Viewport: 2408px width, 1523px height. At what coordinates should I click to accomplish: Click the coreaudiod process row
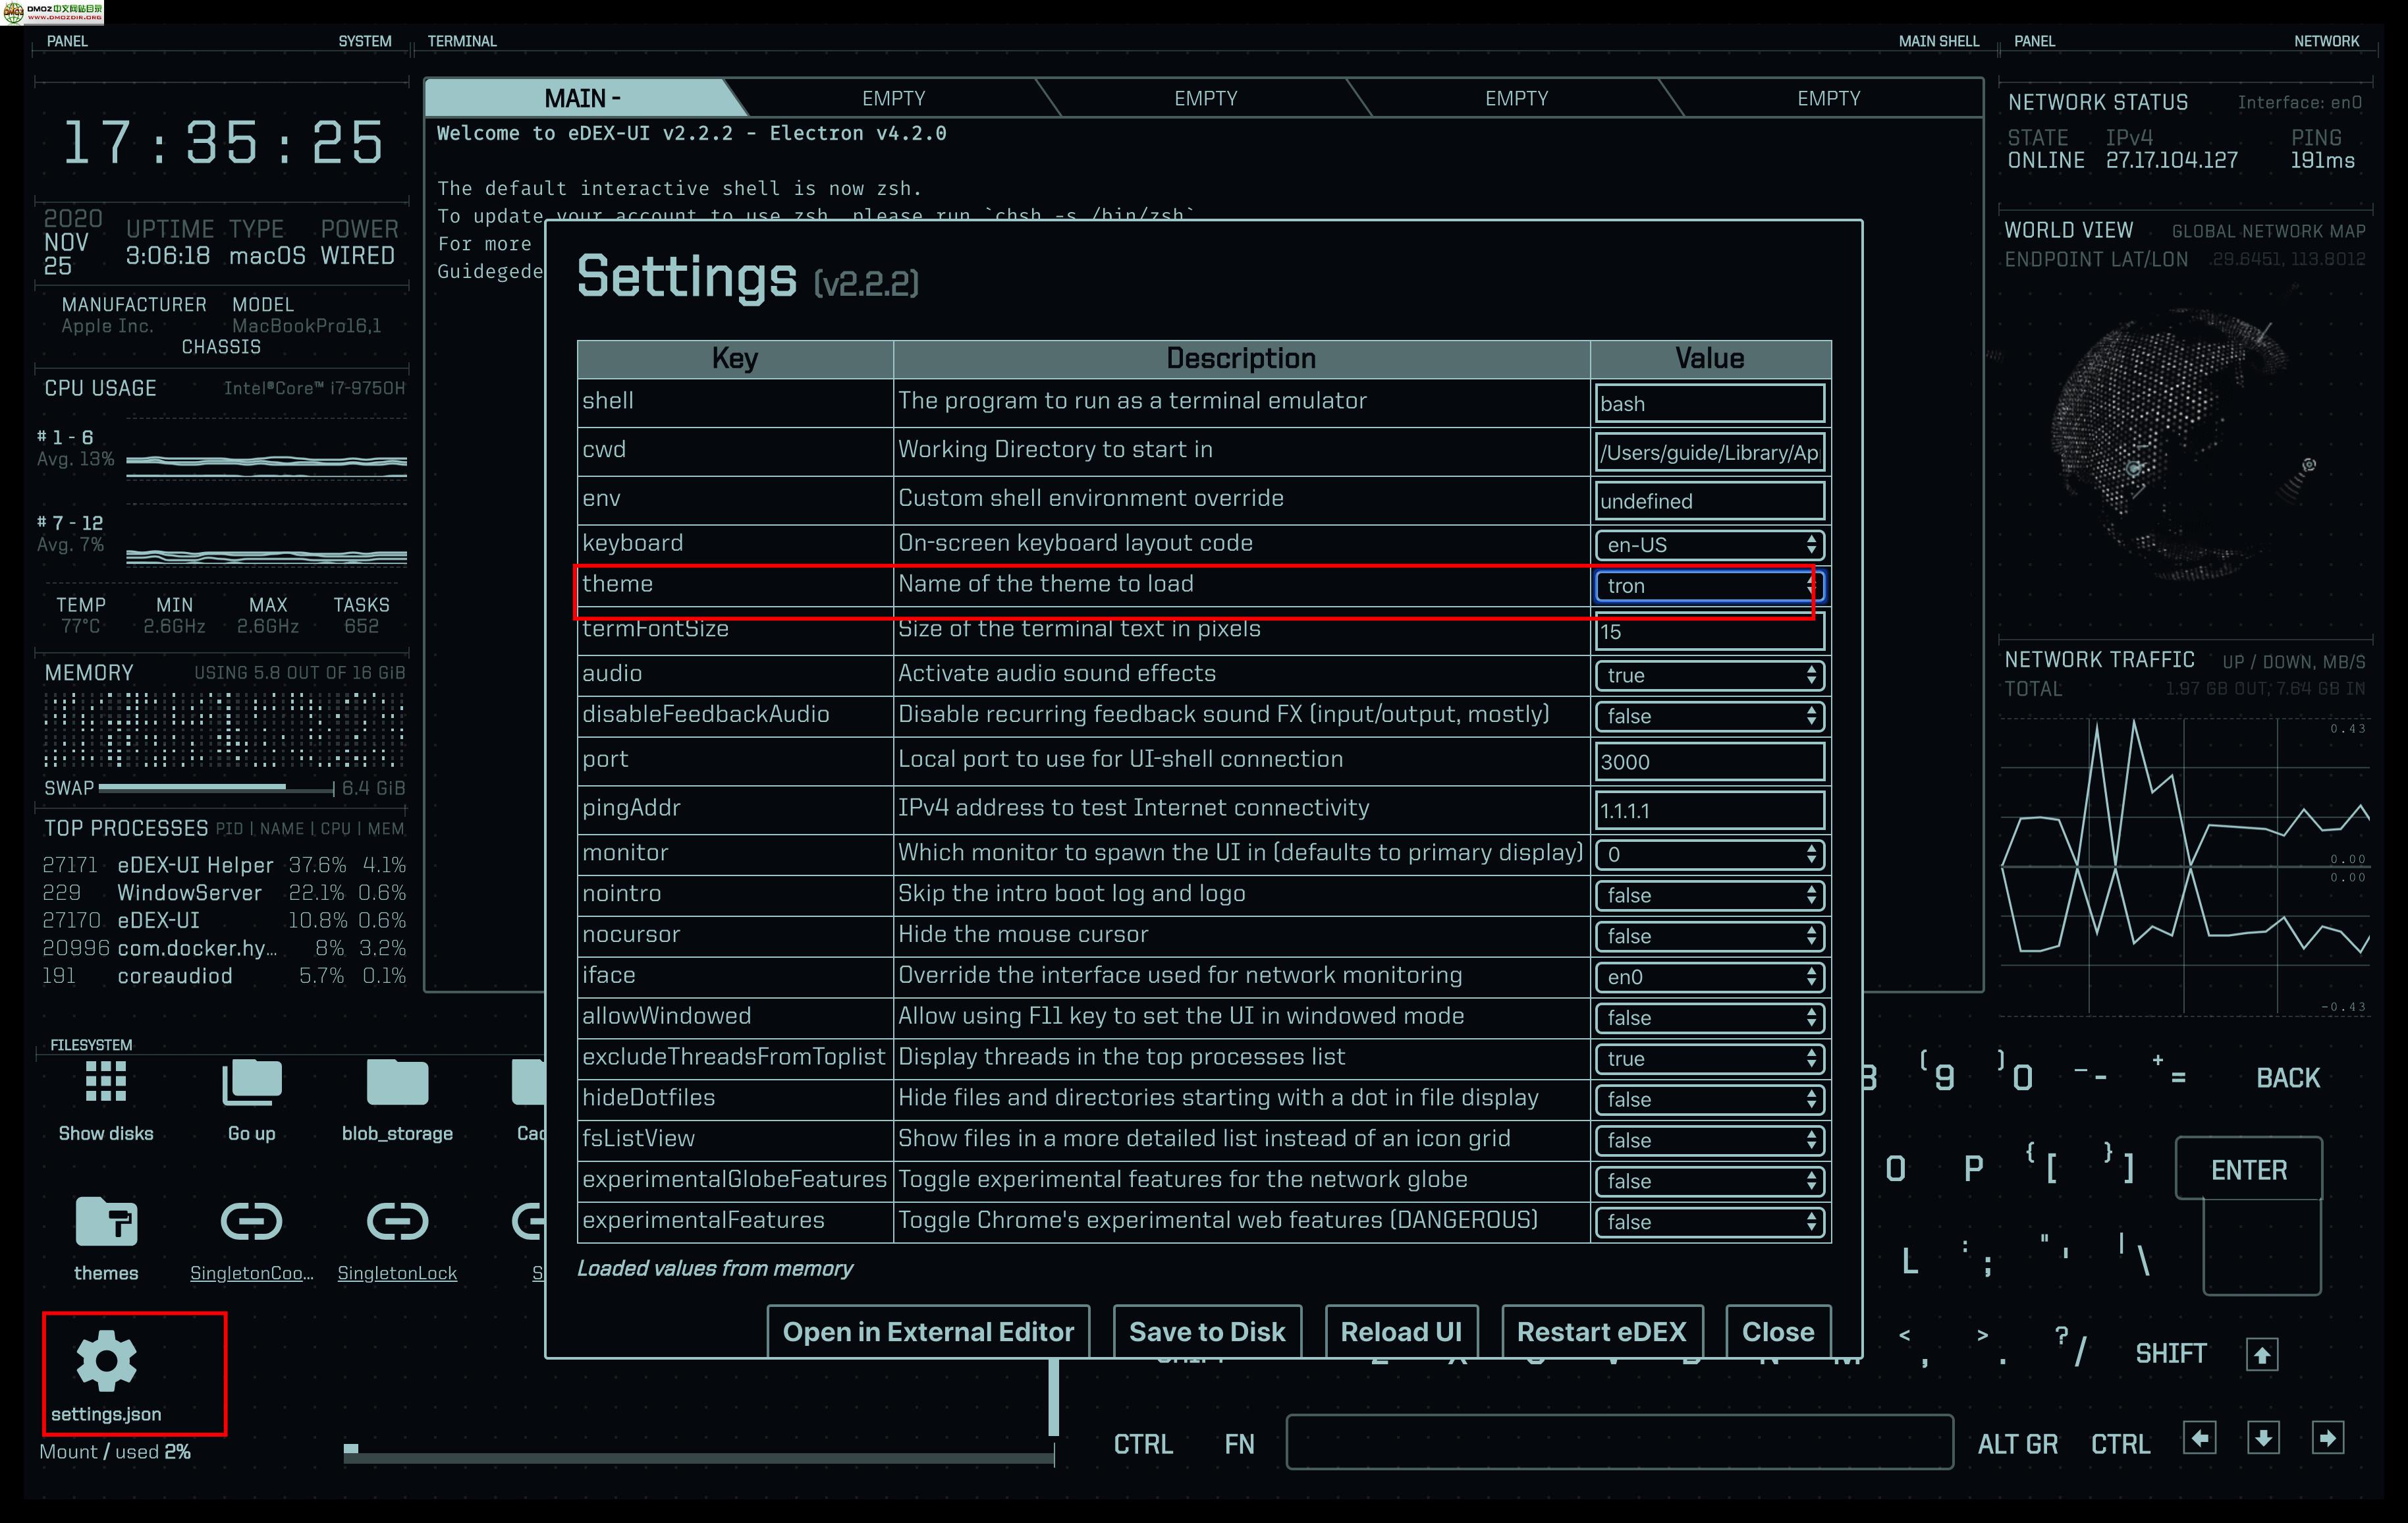(224, 976)
